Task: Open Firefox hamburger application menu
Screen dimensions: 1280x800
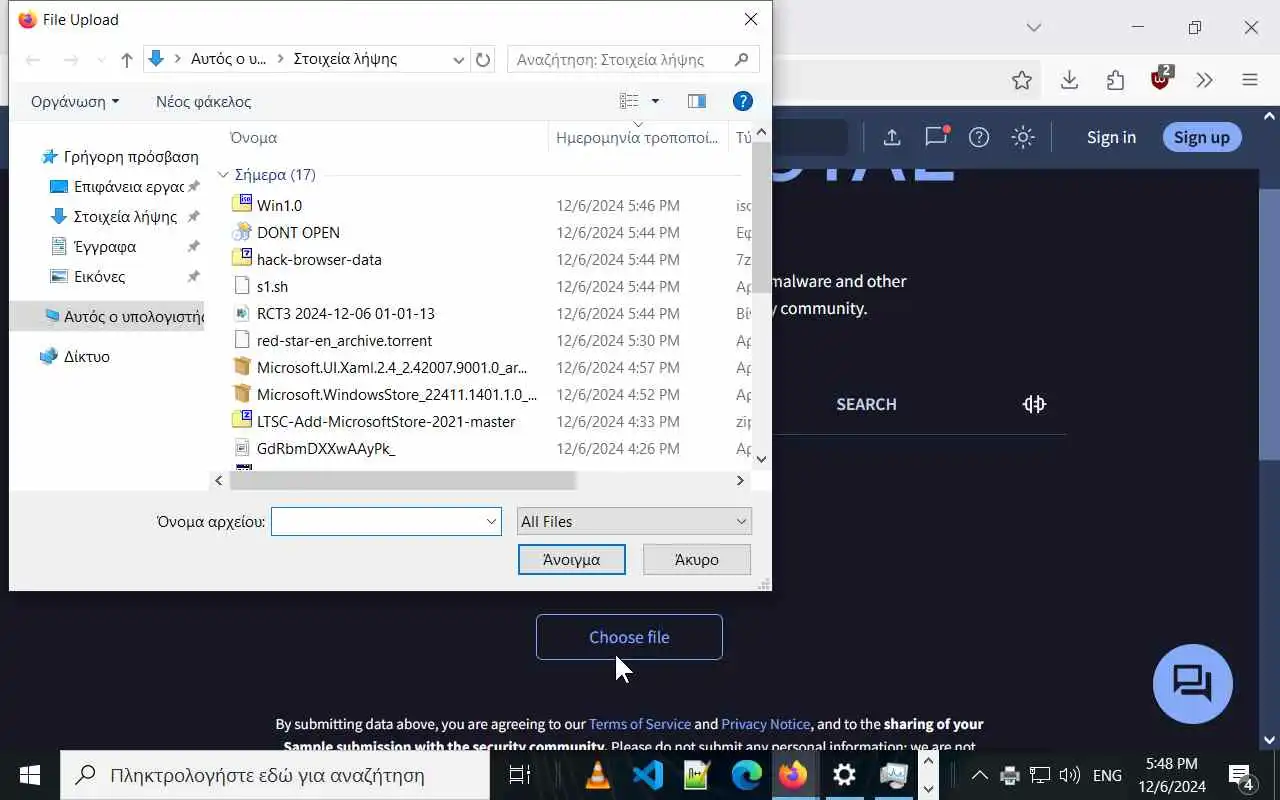Action: tap(1250, 80)
